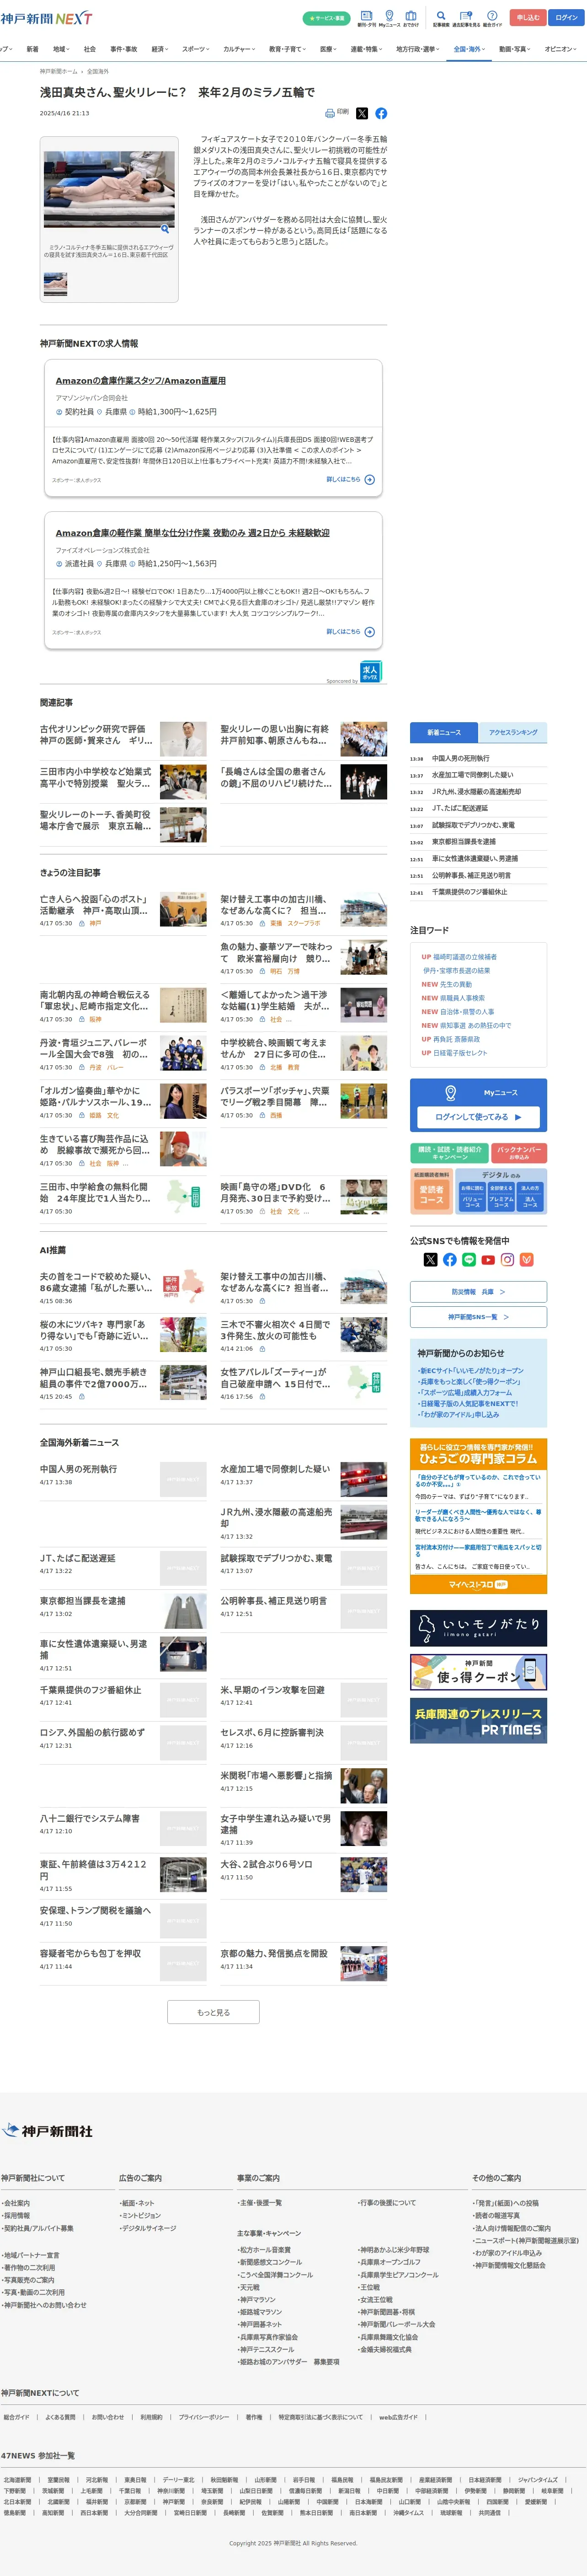Click the 神戸新聞社 footer logo
This screenshot has height=2576, width=587.
tap(48, 2131)
